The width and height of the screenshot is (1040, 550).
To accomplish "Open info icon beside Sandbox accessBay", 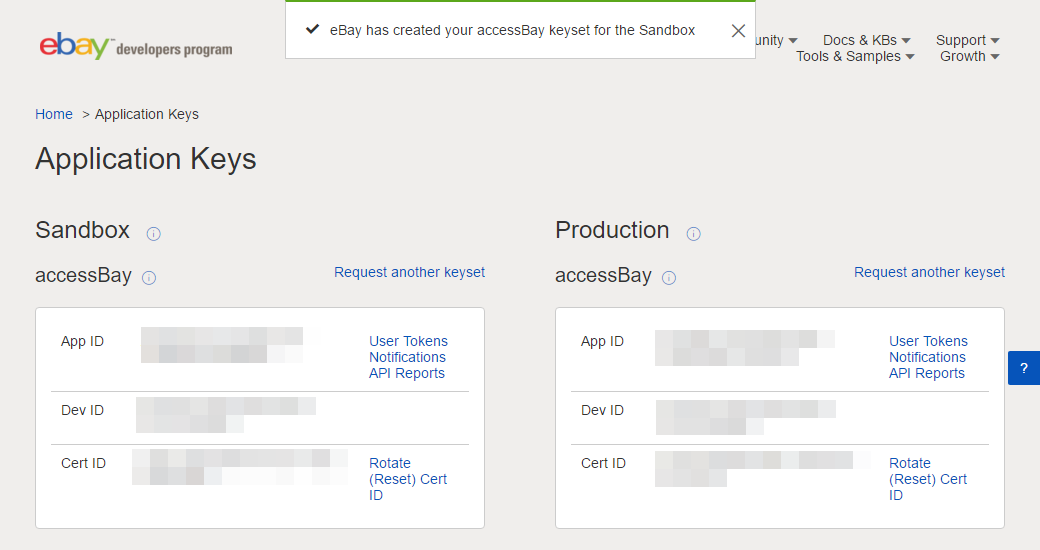I will click(x=149, y=278).
